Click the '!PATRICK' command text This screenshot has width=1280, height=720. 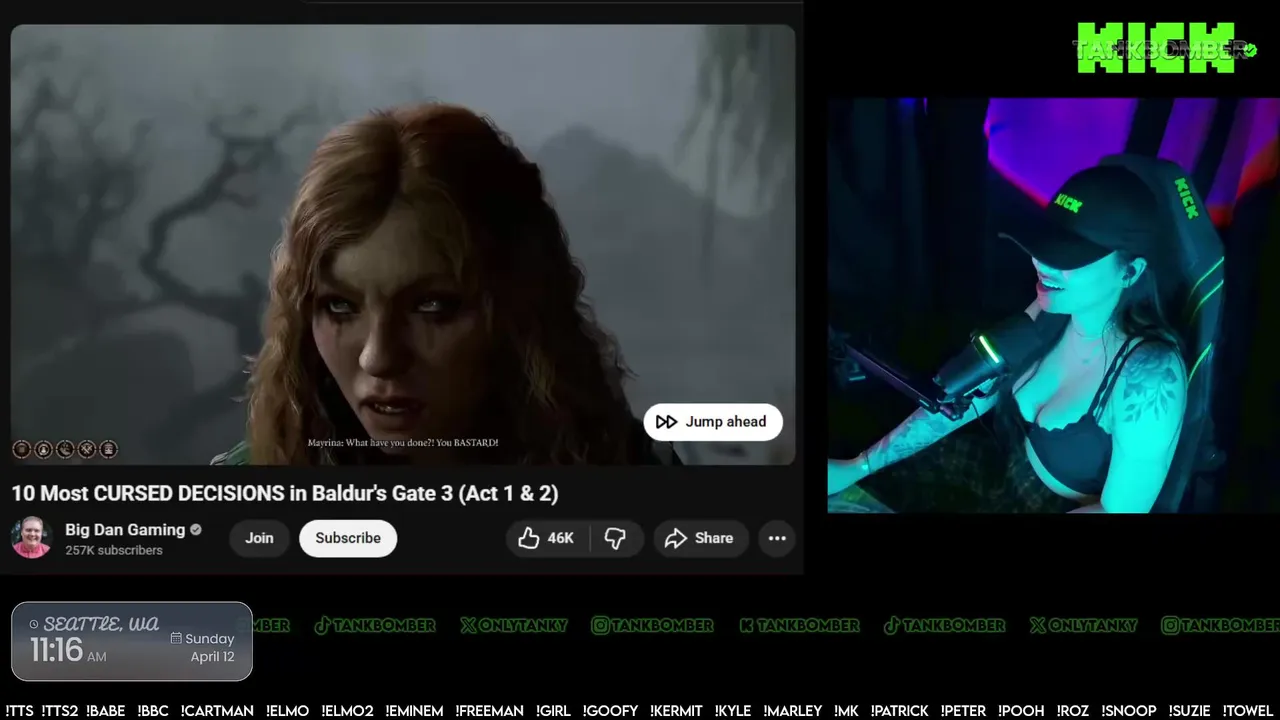(x=899, y=711)
